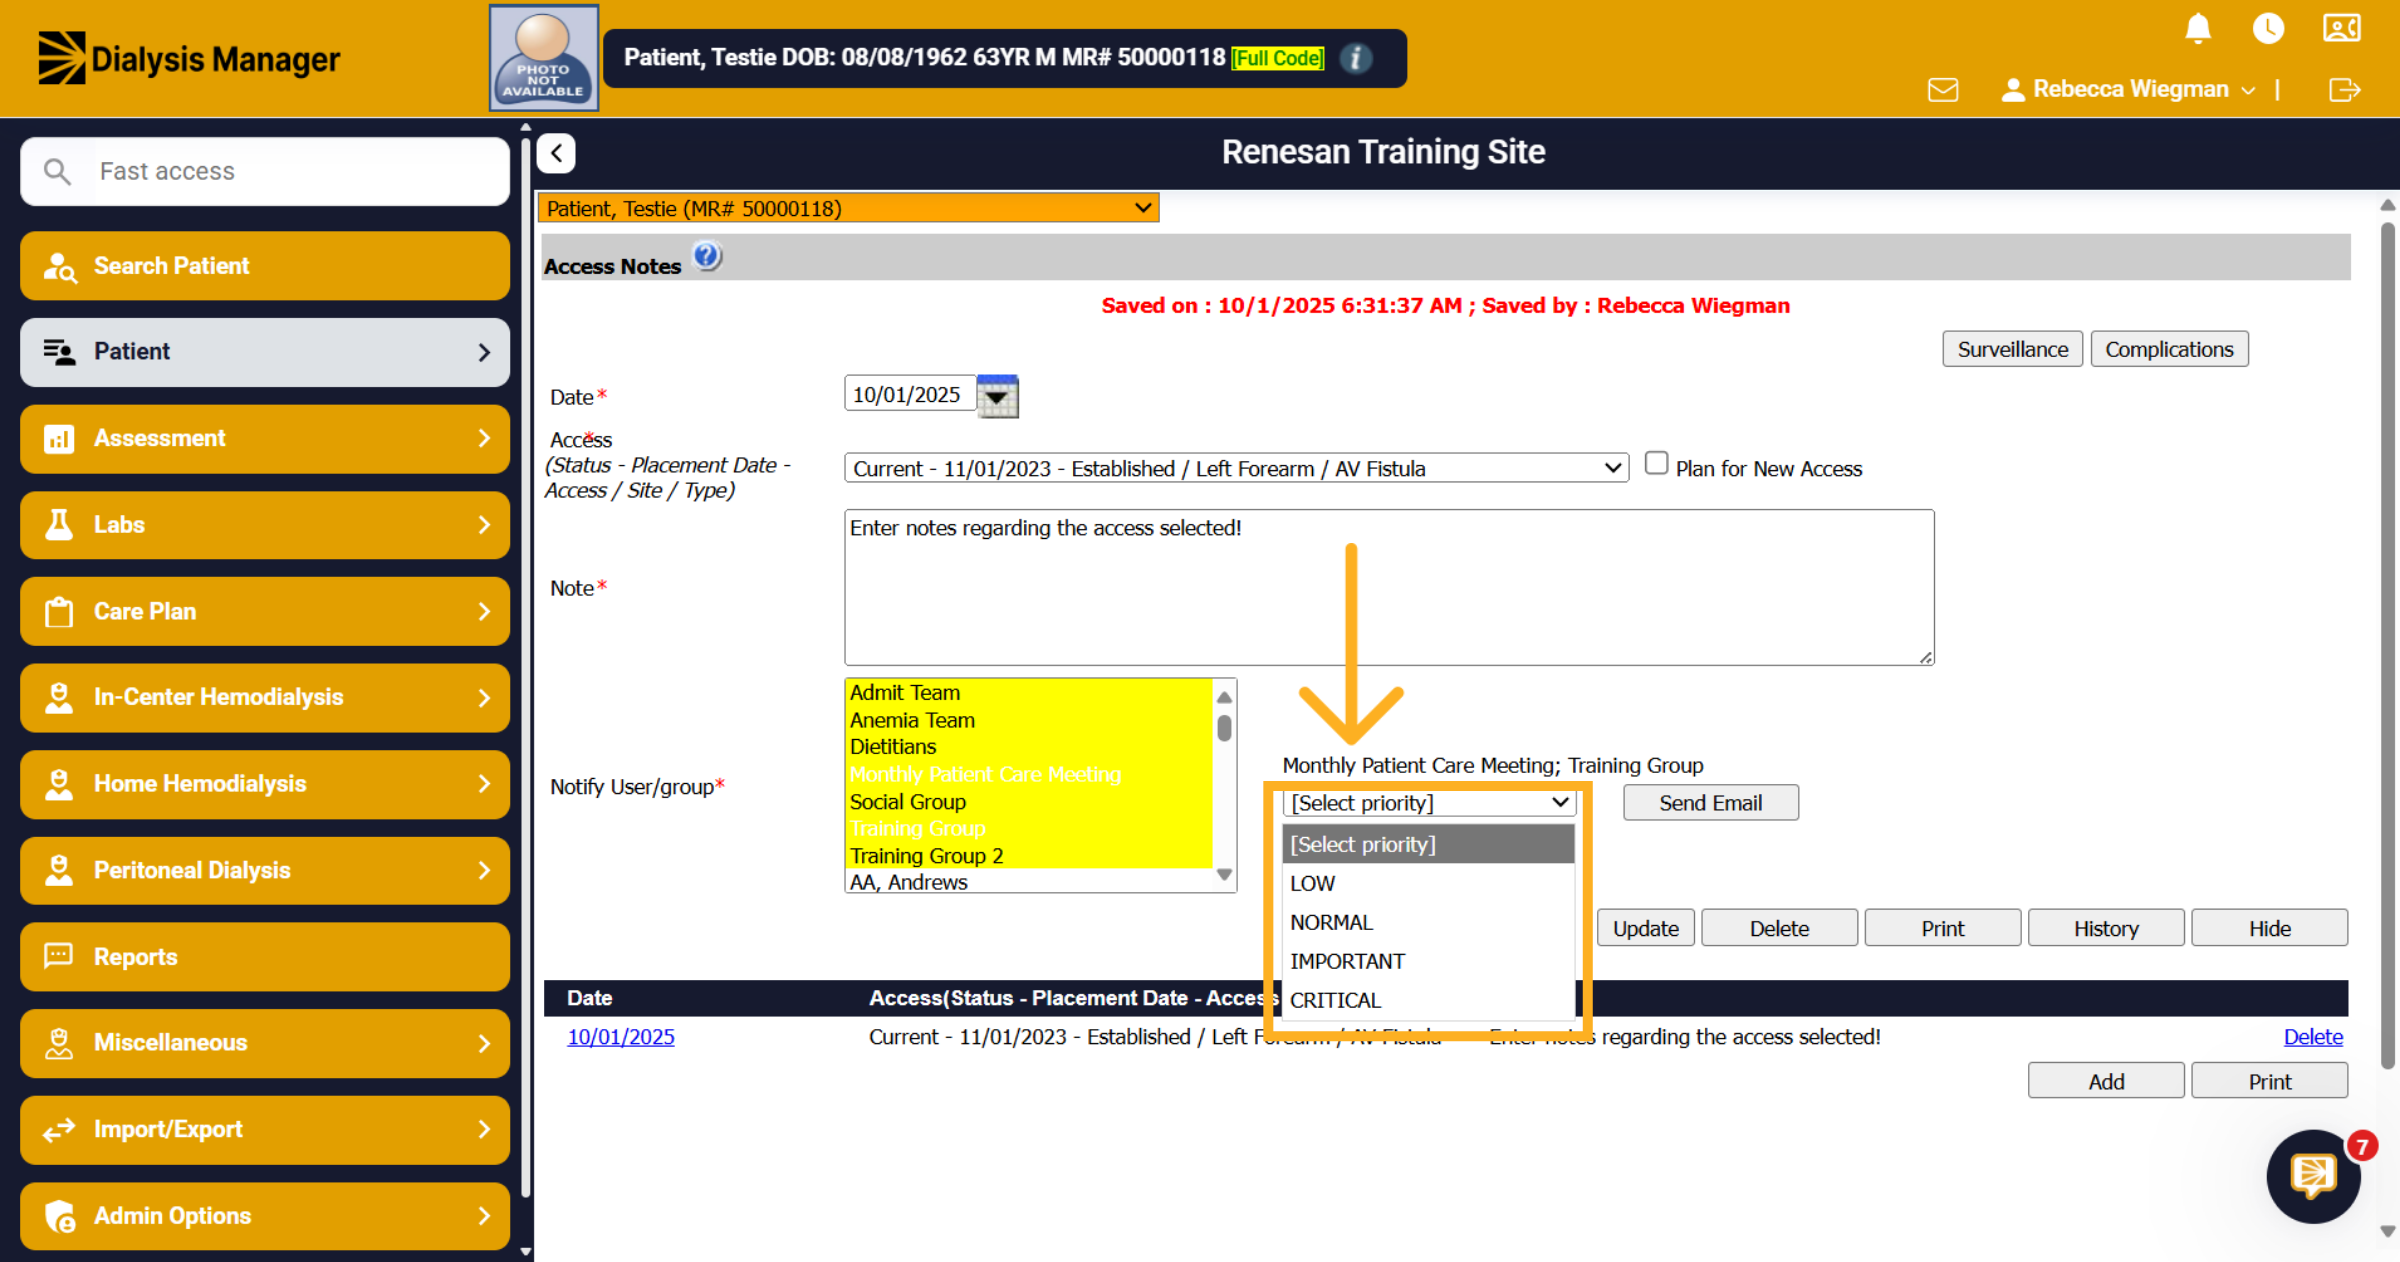2400x1262 pixels.
Task: Click the Note text area
Action: pyautogui.click(x=1389, y=588)
